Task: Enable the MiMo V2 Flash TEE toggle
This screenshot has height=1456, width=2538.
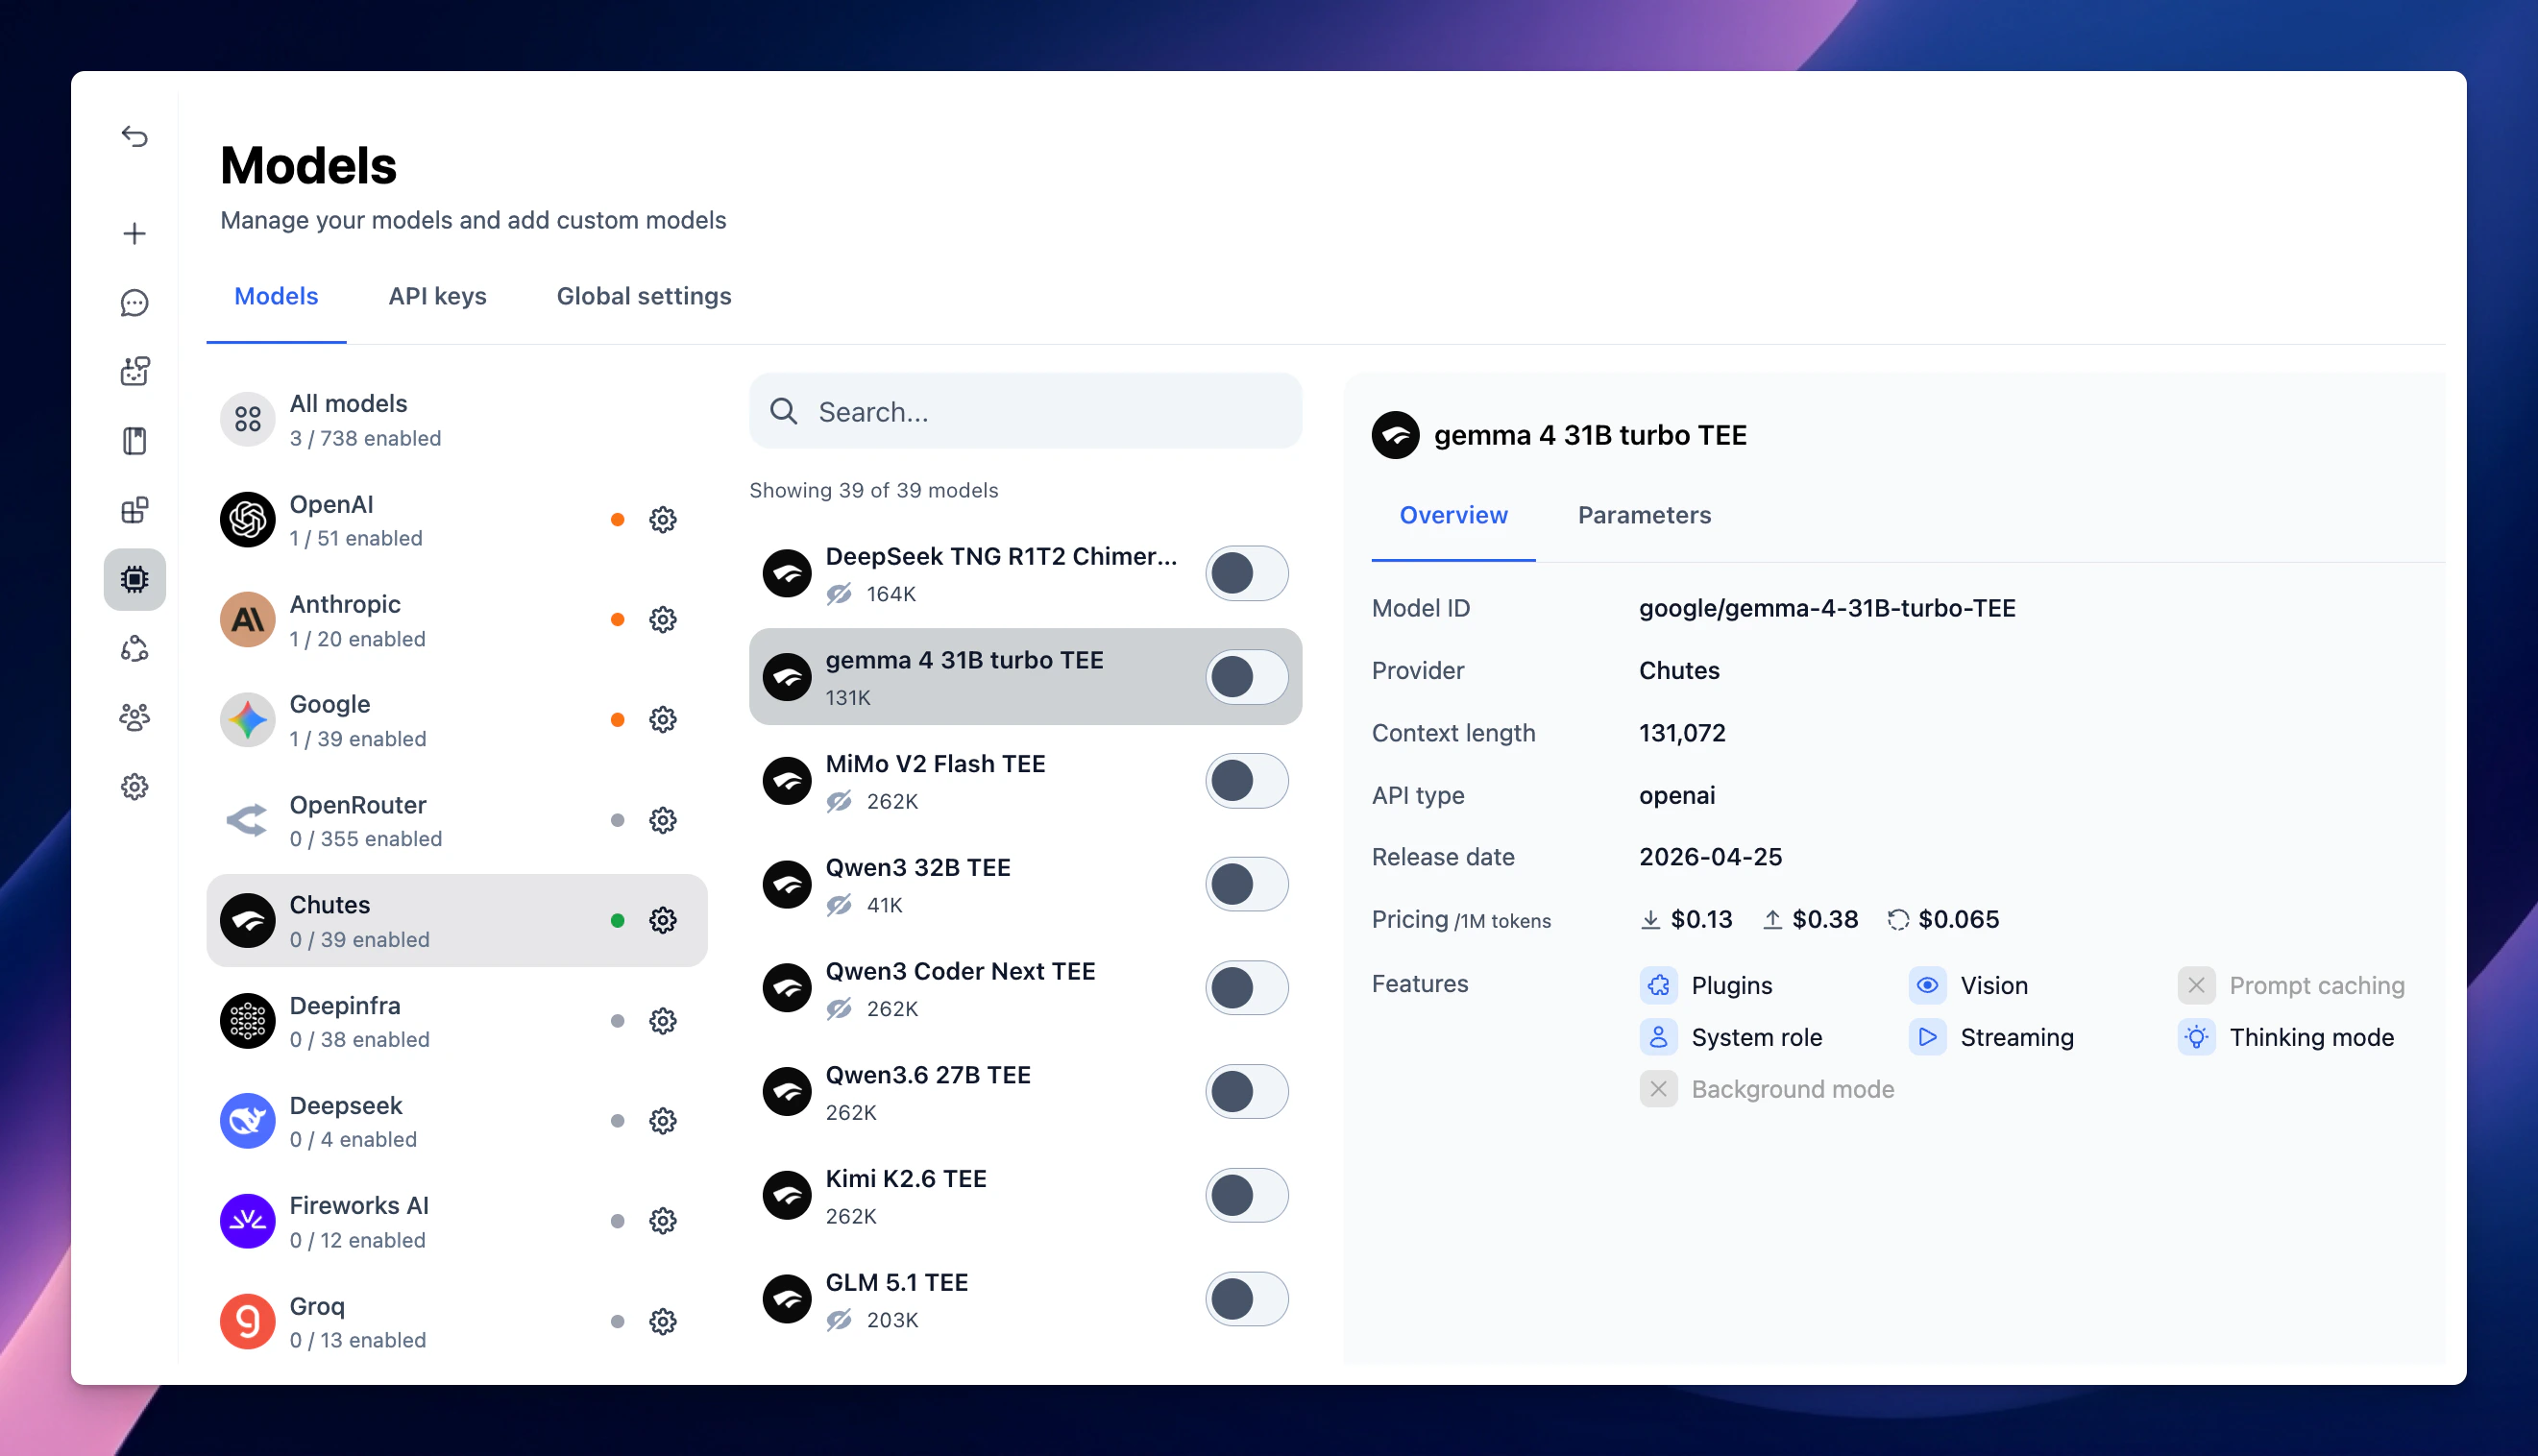Action: pyautogui.click(x=1246, y=781)
